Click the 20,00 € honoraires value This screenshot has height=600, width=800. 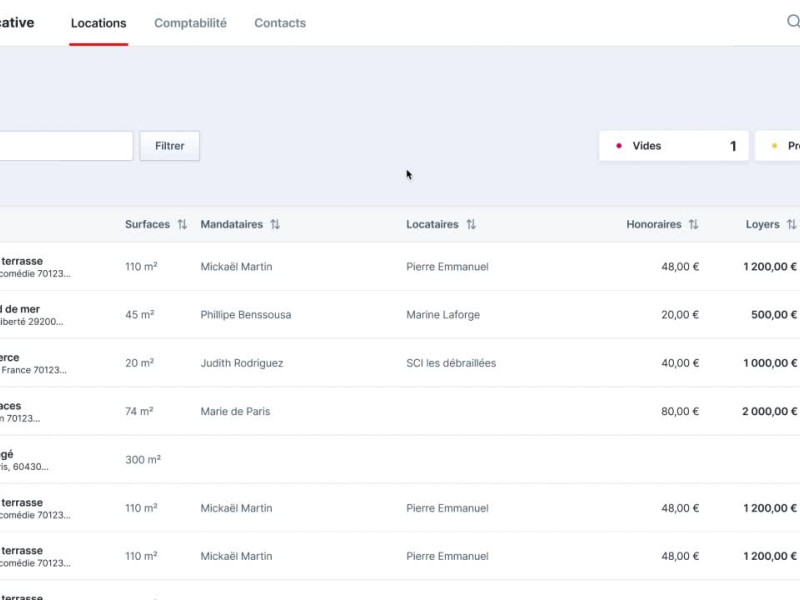click(680, 315)
